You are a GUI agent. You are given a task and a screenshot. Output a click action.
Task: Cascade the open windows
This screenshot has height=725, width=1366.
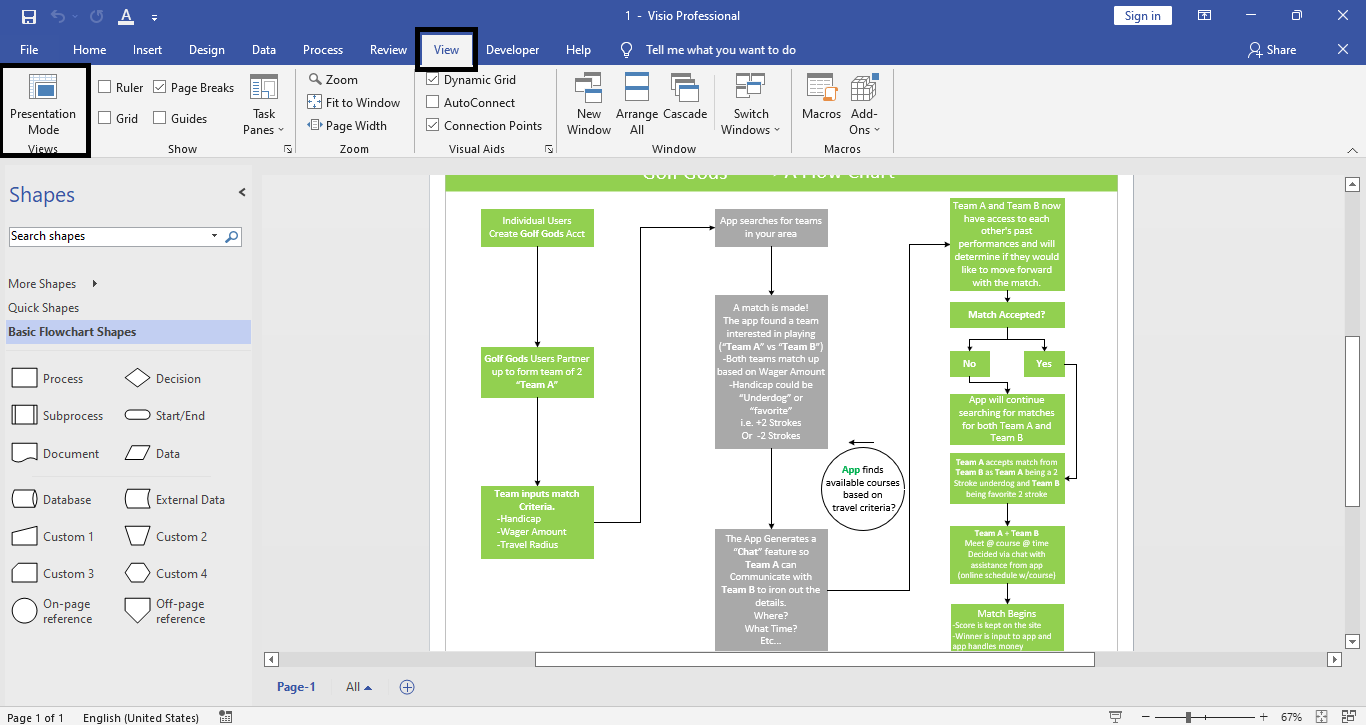(x=685, y=98)
